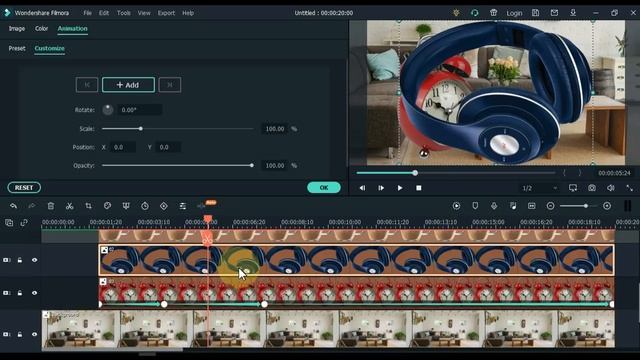640x360 pixels.
Task: Click the subtitle/caption icon in timeline toolbar
Action: 531,206
